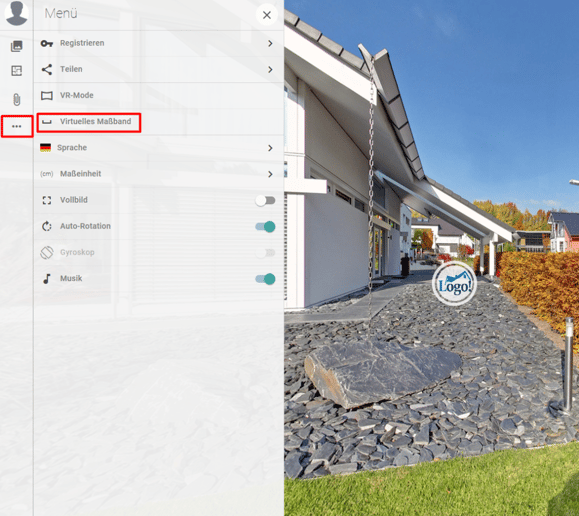This screenshot has width=579, height=516.
Task: Click the three-dots more menu icon
Action: (17, 126)
